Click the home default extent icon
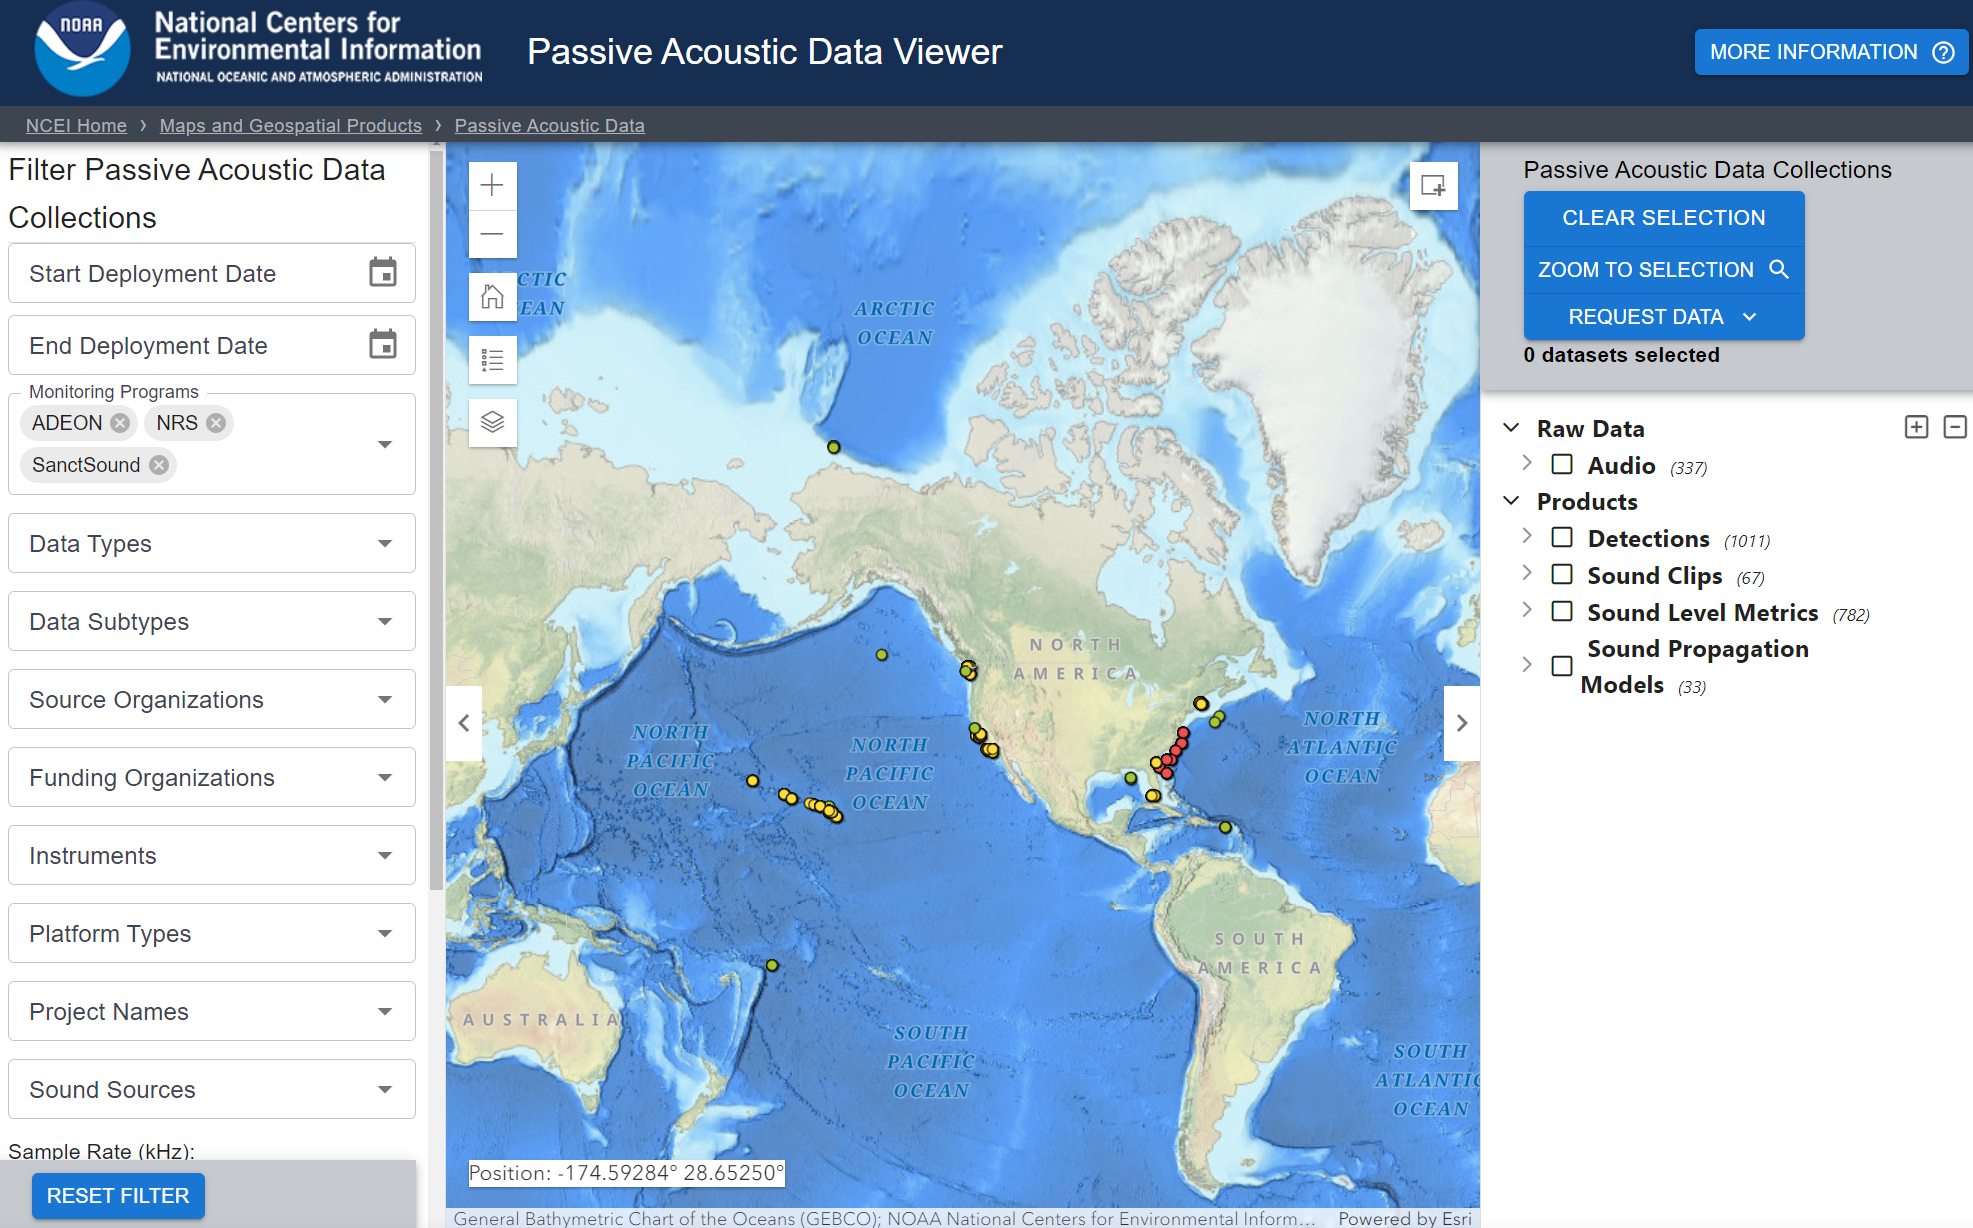Viewport: 1973px width, 1228px height. [x=492, y=297]
